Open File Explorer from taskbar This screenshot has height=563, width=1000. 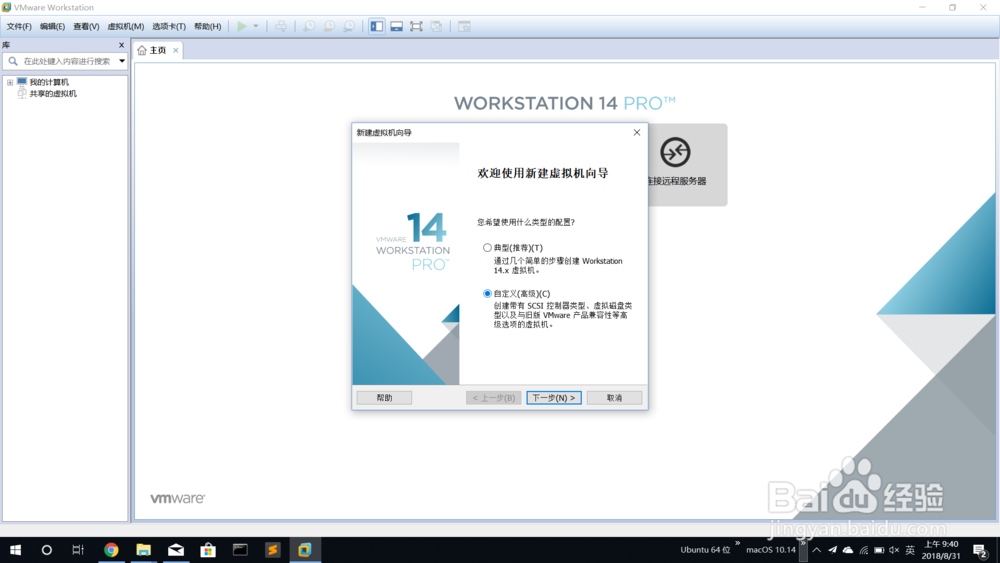click(143, 550)
